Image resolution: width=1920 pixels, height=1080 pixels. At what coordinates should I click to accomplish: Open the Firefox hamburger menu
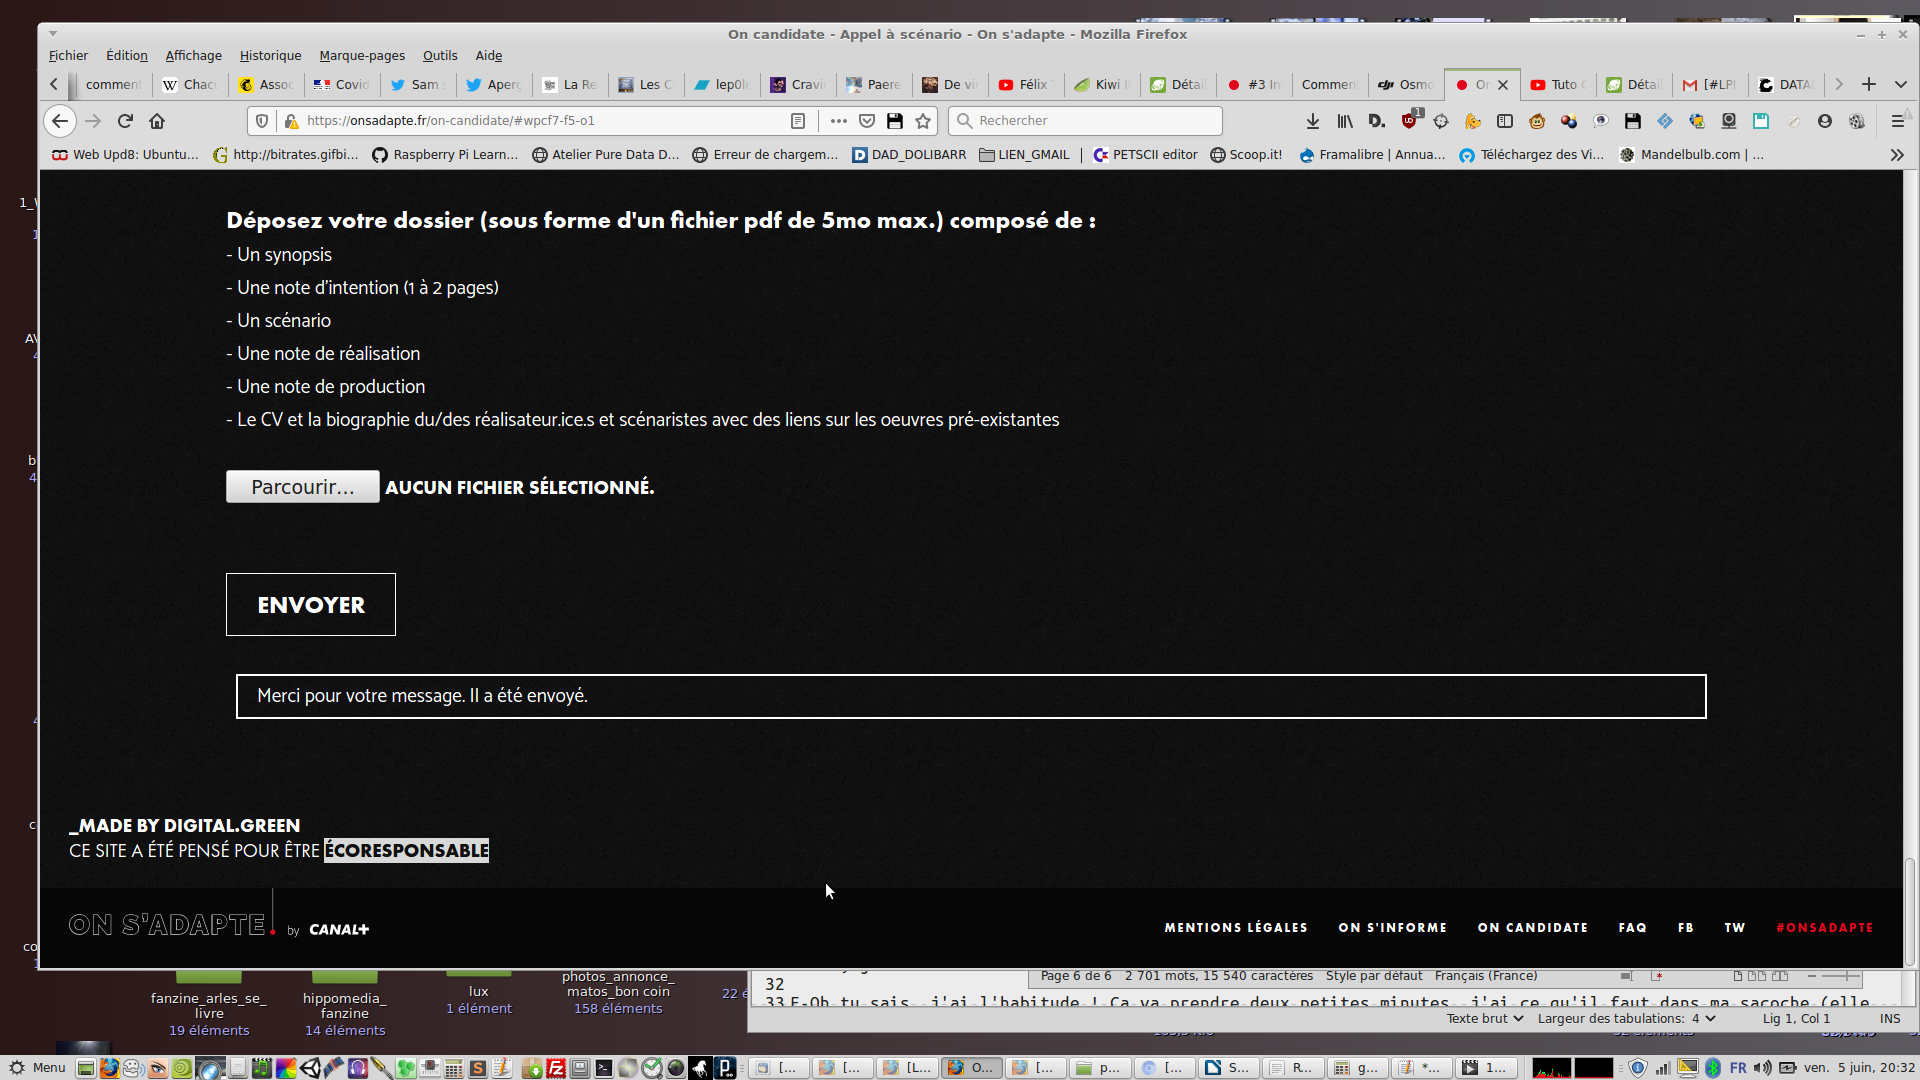tap(1897, 121)
